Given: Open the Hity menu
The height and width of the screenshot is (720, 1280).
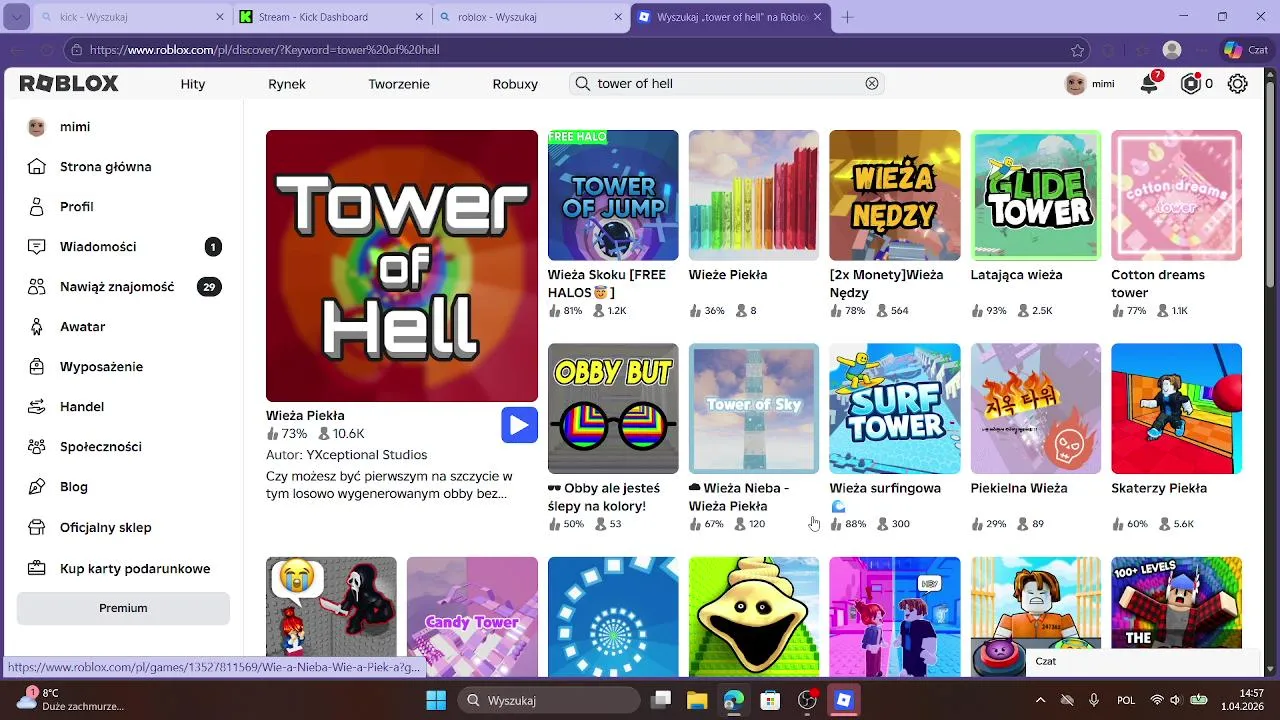Looking at the screenshot, I should 193,84.
